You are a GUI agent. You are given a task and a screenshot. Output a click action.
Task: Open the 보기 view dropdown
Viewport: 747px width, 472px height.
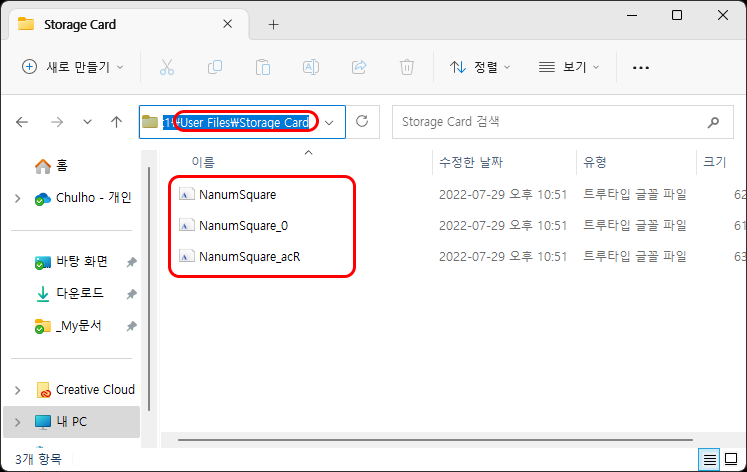(x=569, y=67)
